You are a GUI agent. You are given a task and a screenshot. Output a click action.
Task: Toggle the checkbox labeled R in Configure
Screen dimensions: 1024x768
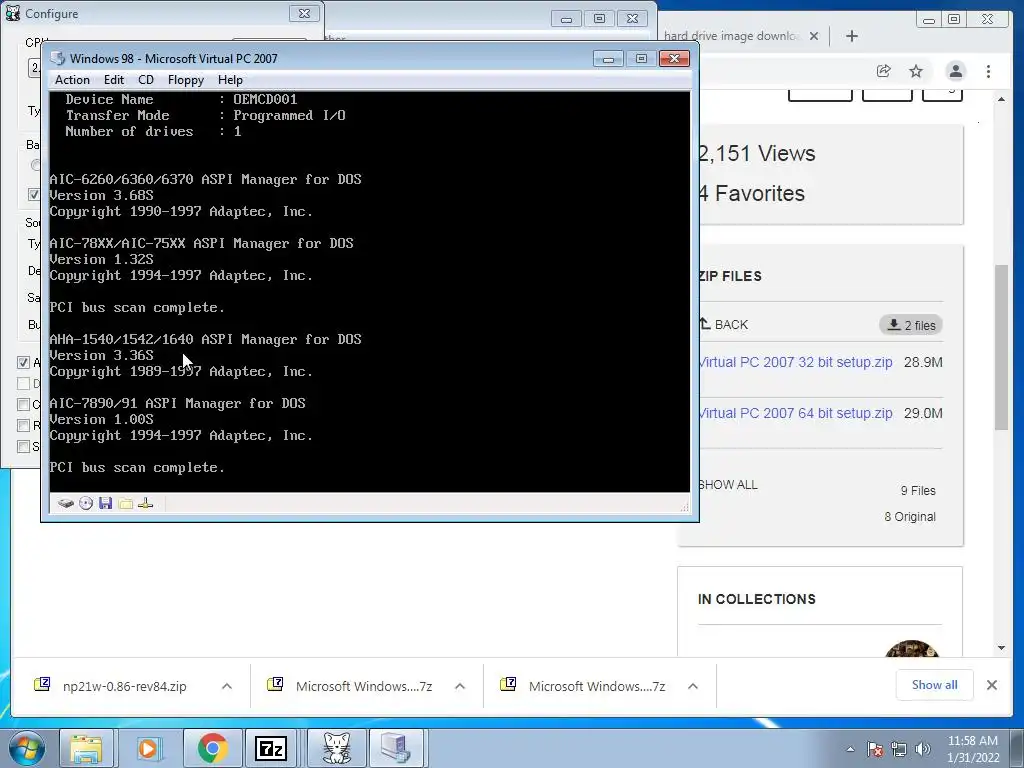click(24, 426)
